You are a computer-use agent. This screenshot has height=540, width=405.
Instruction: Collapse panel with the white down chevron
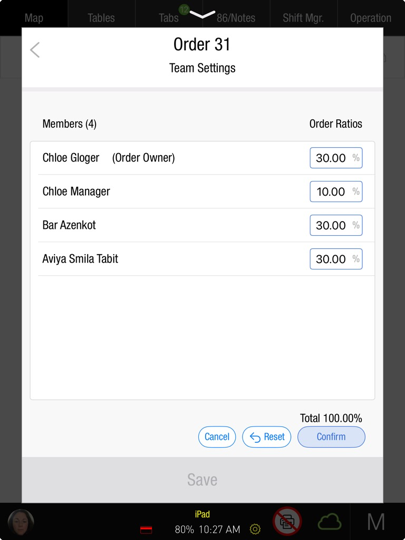[202, 14]
